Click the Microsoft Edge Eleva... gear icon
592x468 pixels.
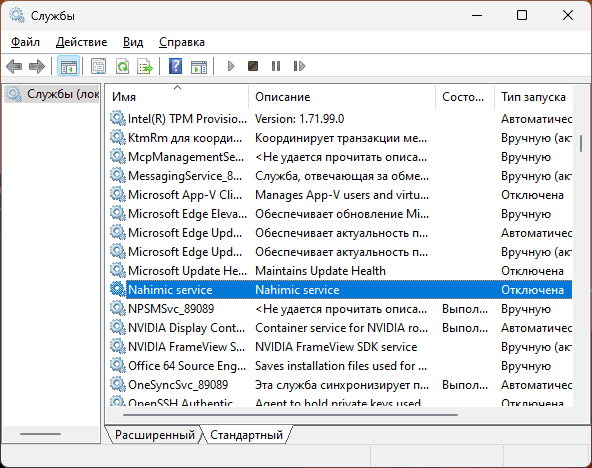point(117,213)
